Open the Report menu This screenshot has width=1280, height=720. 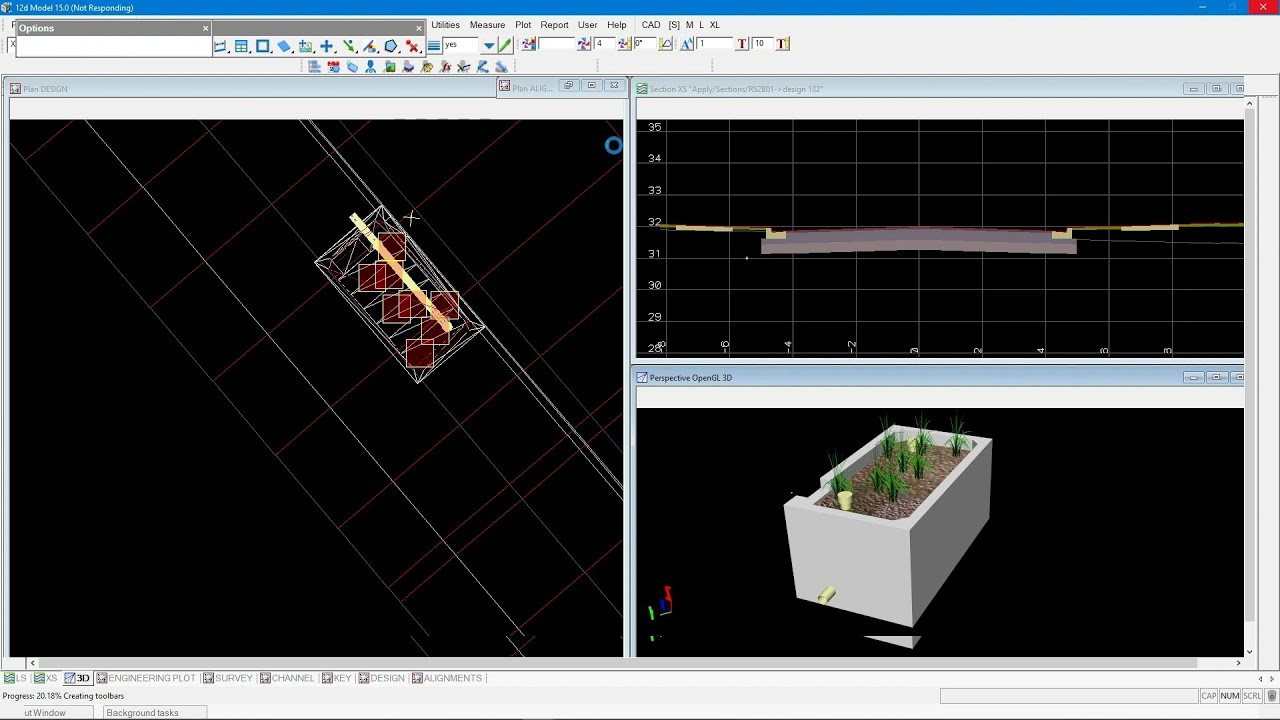pos(554,25)
